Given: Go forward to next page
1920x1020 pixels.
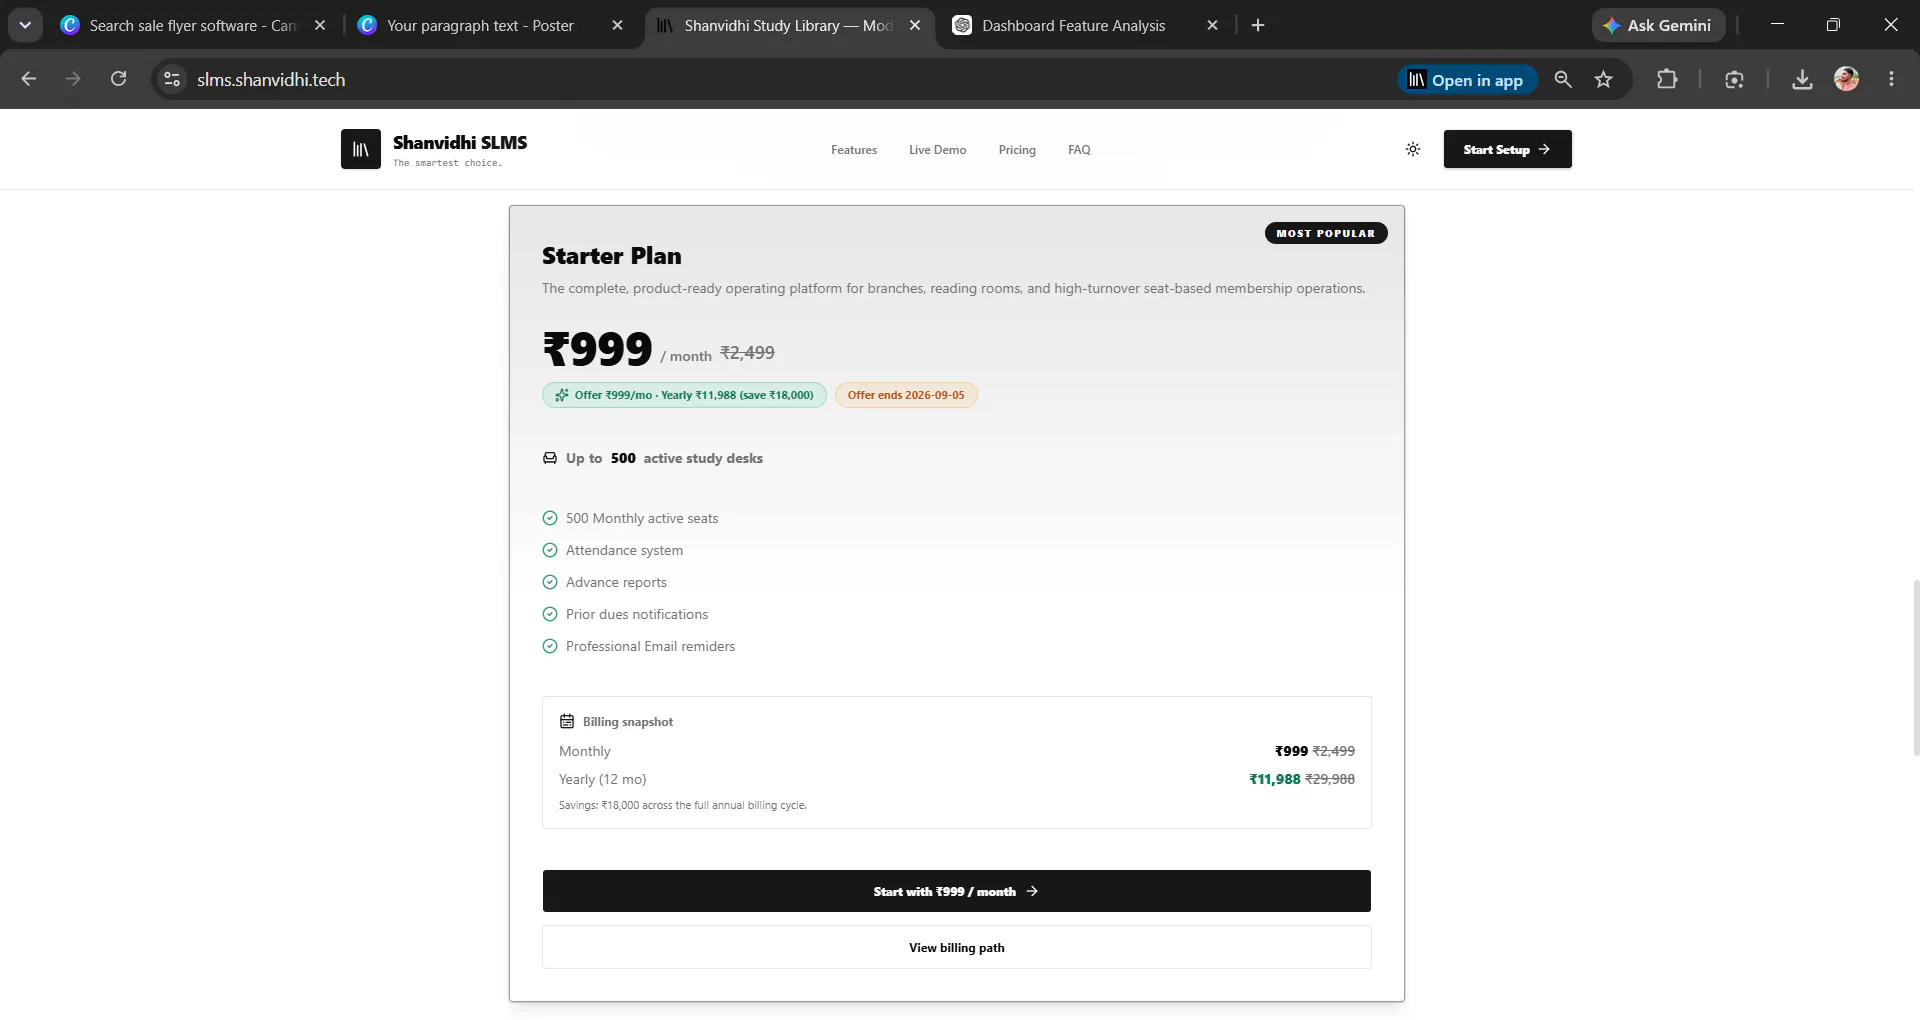Looking at the screenshot, I should [73, 79].
